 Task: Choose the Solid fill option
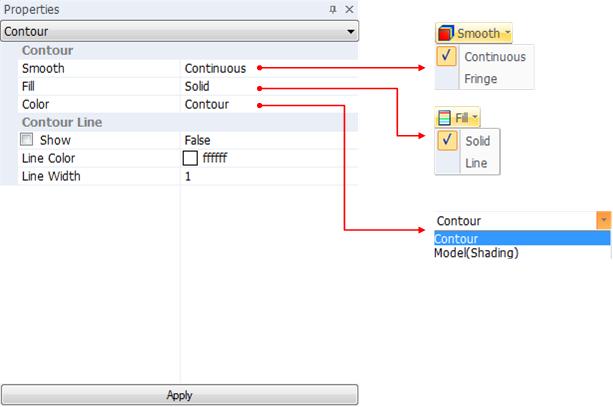(477, 142)
